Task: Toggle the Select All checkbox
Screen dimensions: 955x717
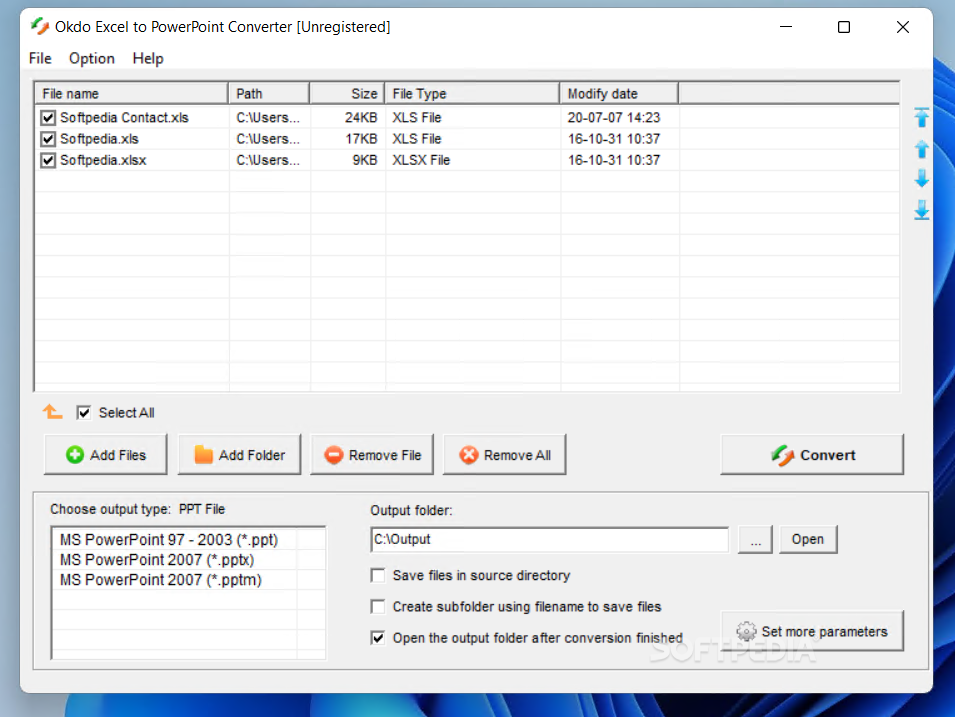Action: click(x=83, y=412)
